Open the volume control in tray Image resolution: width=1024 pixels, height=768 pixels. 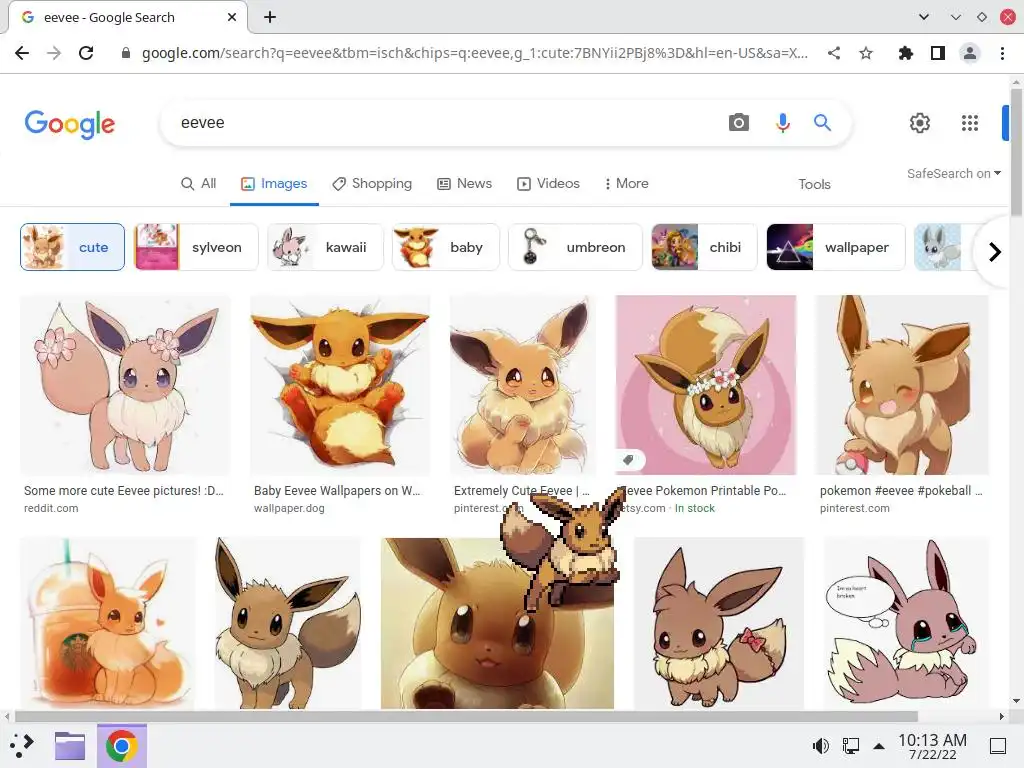820,746
